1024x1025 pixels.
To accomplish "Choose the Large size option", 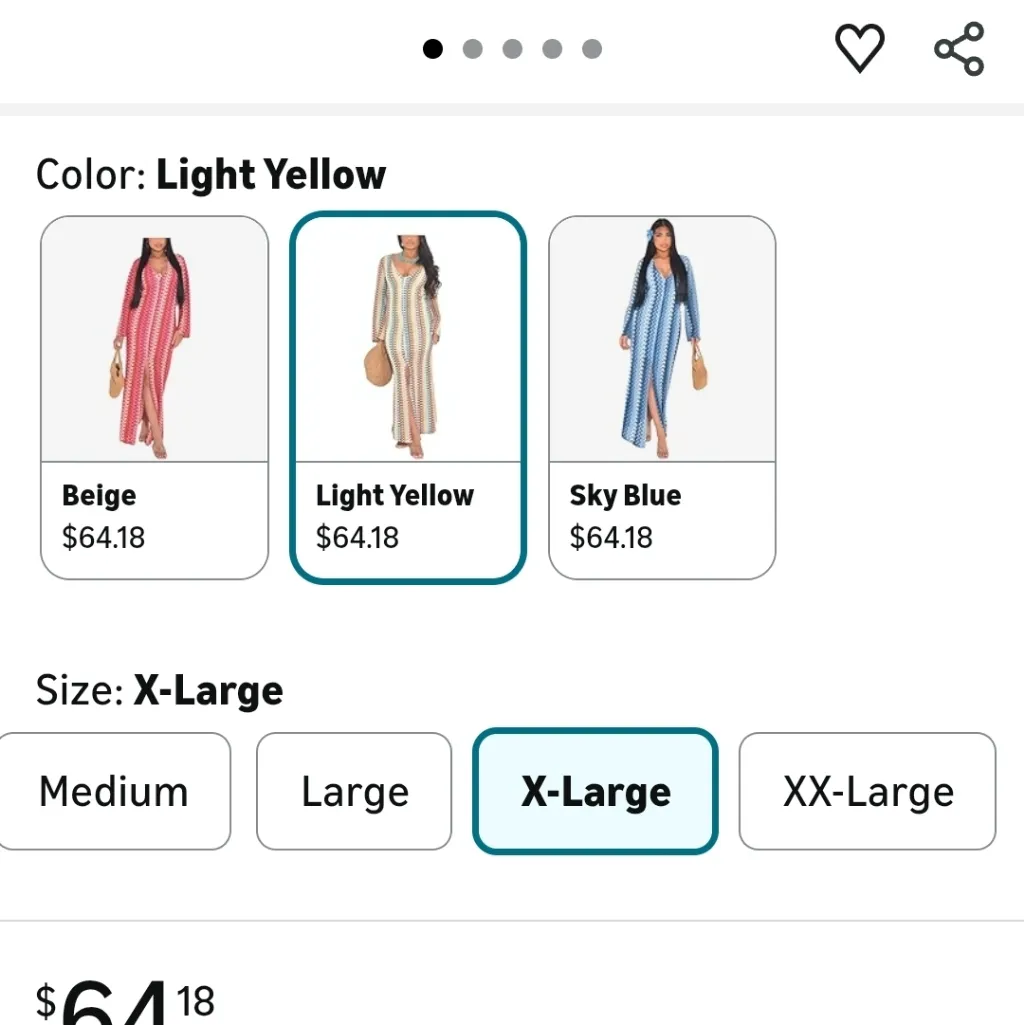I will point(354,792).
